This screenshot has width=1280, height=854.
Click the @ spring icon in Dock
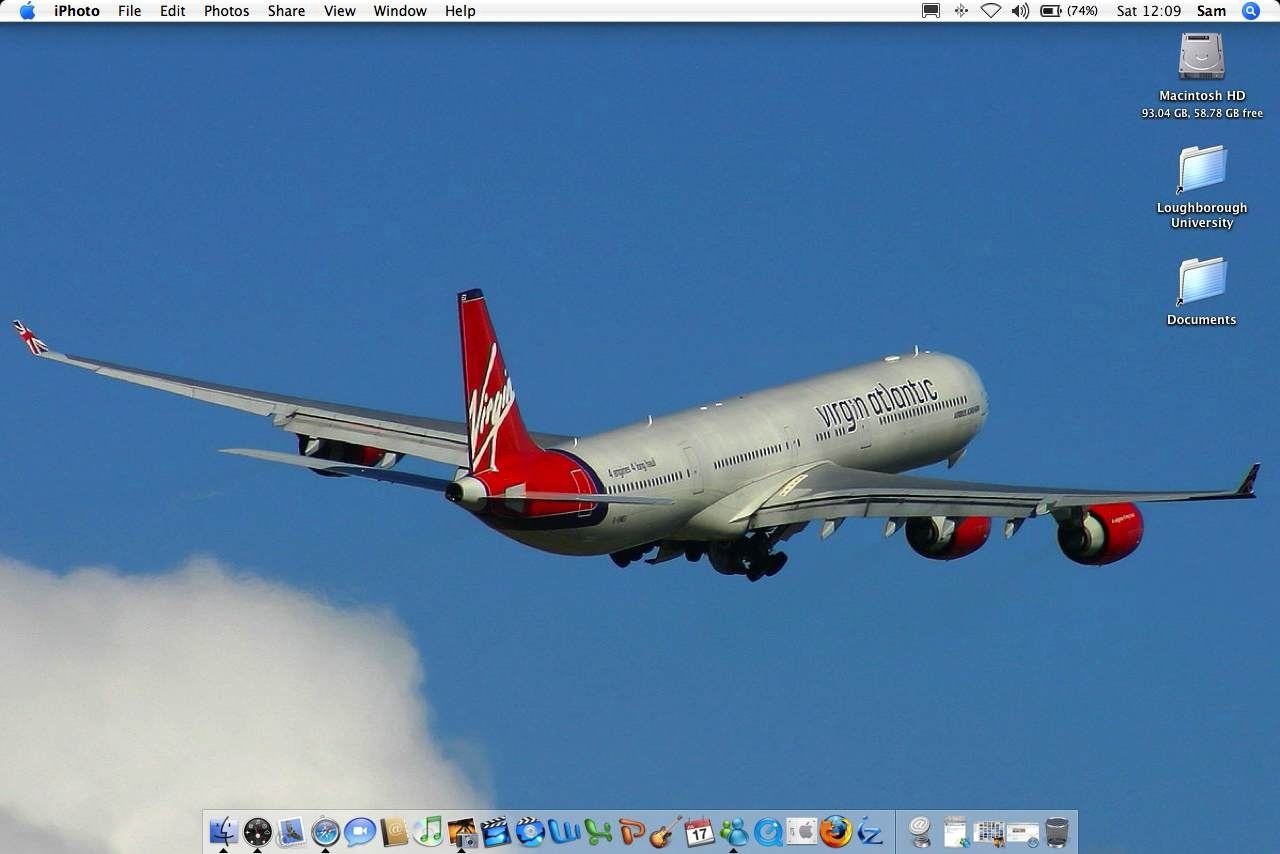click(921, 831)
